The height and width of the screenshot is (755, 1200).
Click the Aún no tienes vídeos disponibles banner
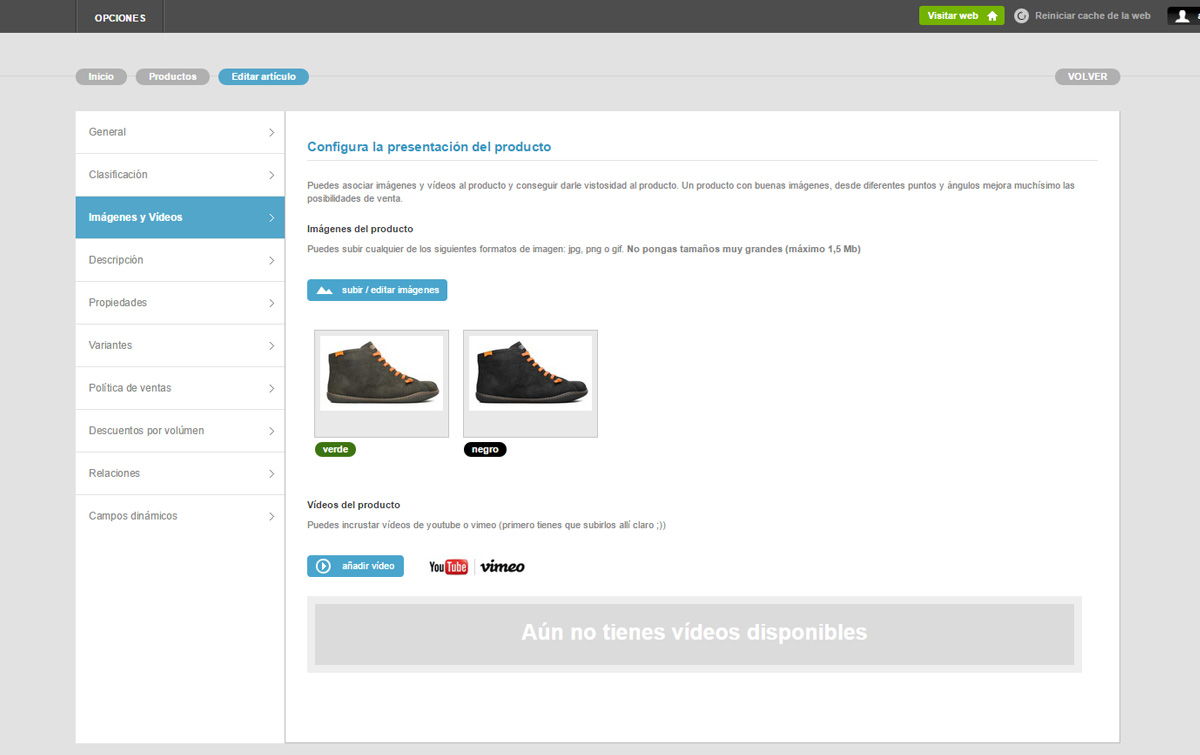694,634
